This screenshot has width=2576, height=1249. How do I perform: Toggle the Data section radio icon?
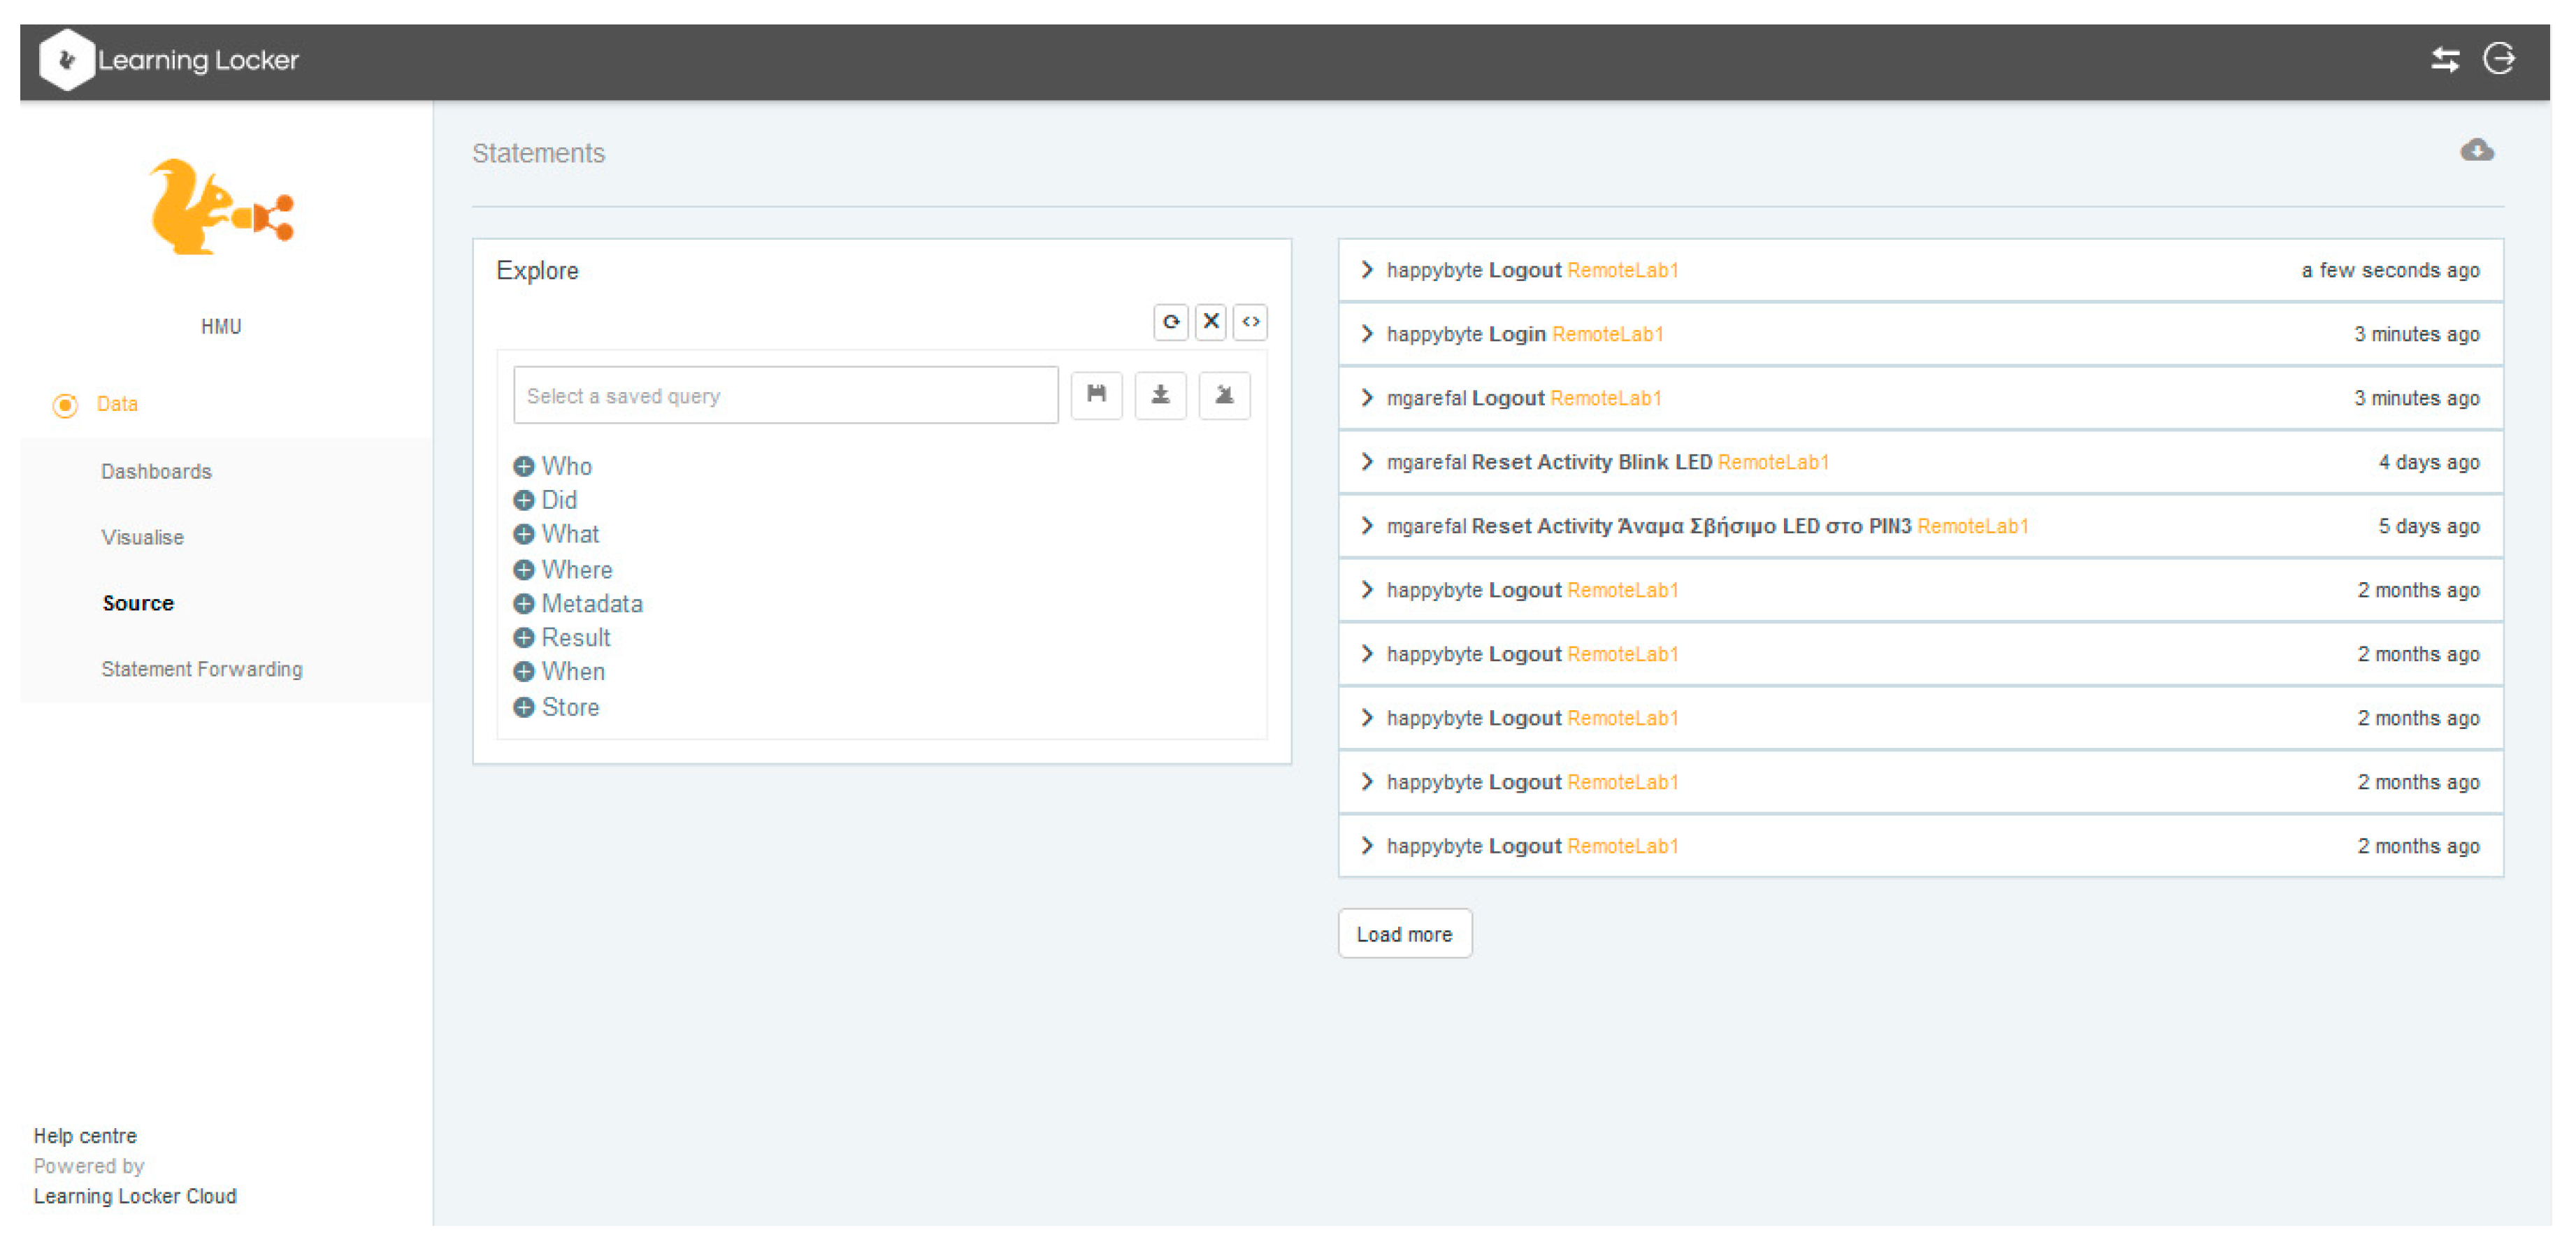point(65,405)
